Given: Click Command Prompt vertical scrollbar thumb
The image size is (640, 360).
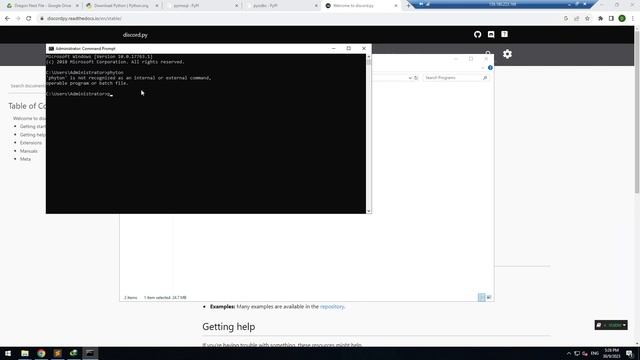Looking at the screenshot, I should coord(369,62).
